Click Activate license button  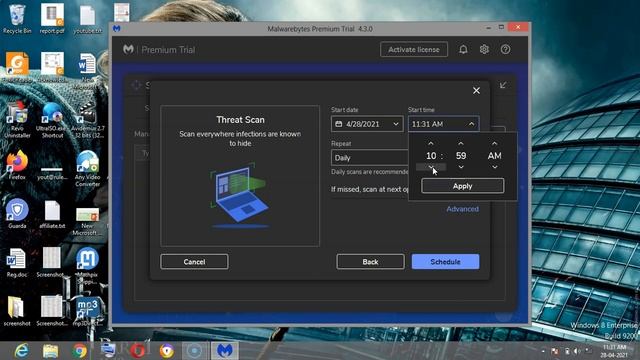coord(414,49)
